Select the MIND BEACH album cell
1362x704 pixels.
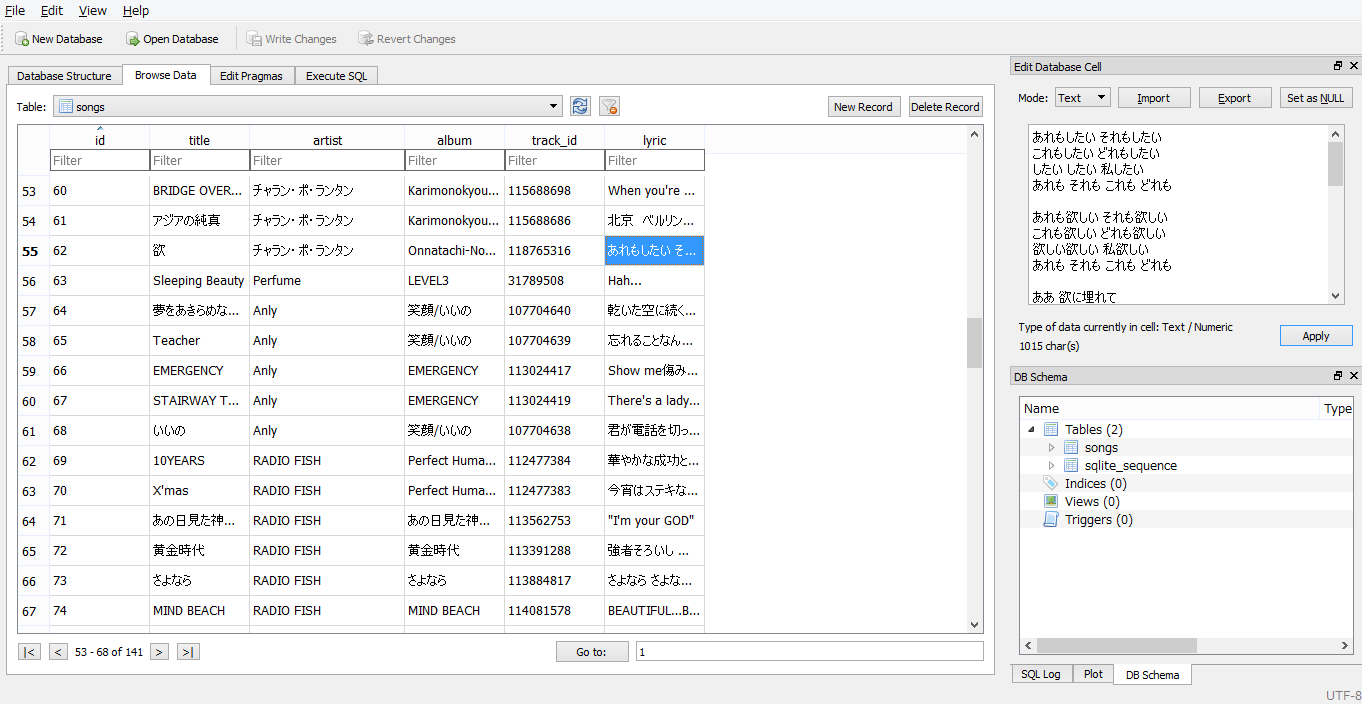click(455, 611)
